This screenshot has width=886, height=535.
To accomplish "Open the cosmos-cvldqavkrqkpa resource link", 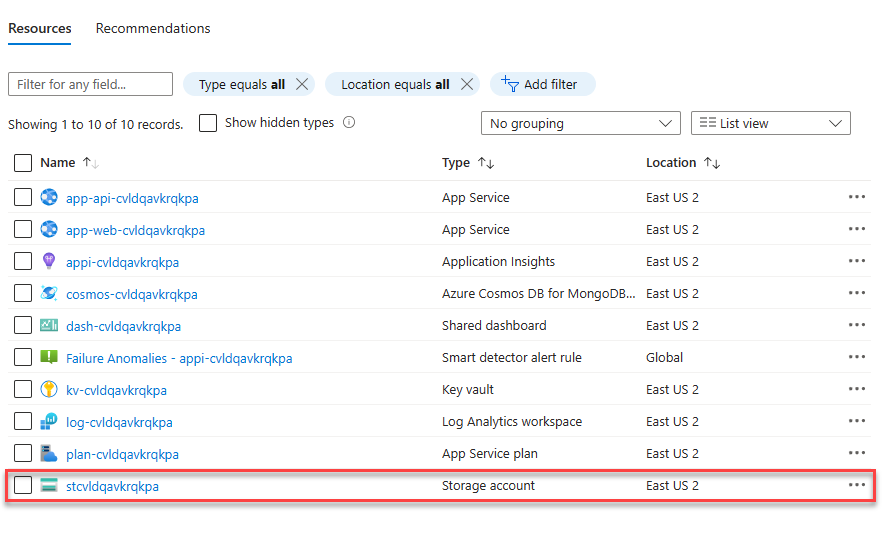I will point(132,294).
